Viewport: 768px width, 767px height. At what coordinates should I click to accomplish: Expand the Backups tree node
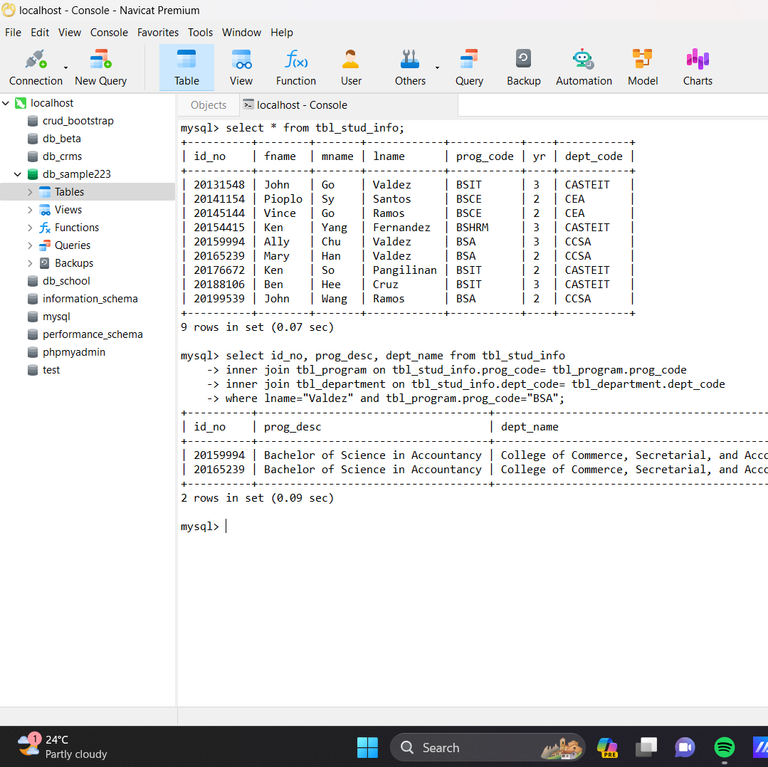30,263
